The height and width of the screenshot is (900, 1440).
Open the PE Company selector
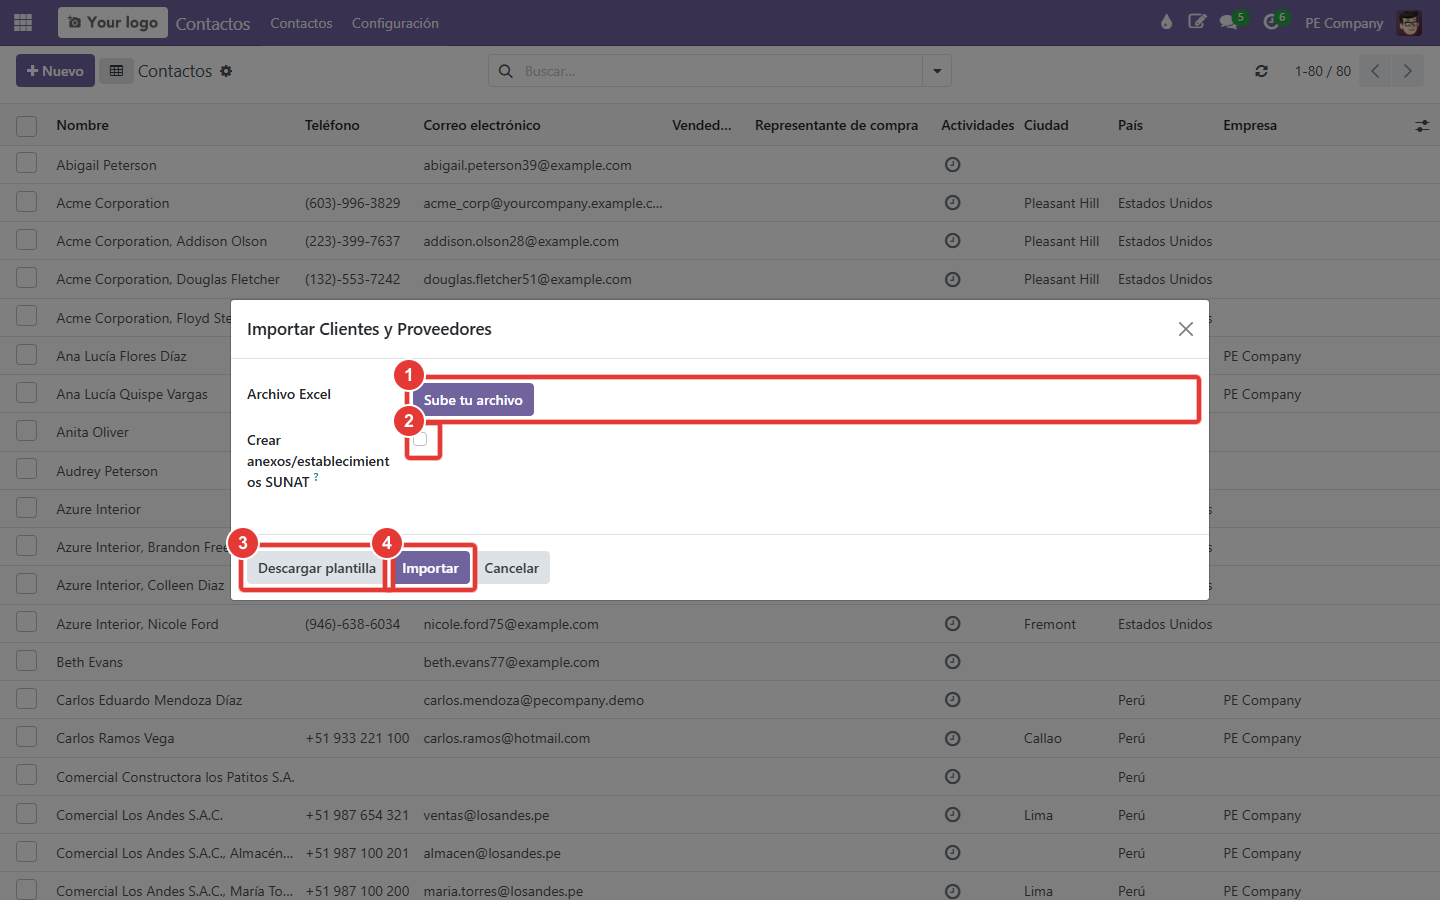1344,23
